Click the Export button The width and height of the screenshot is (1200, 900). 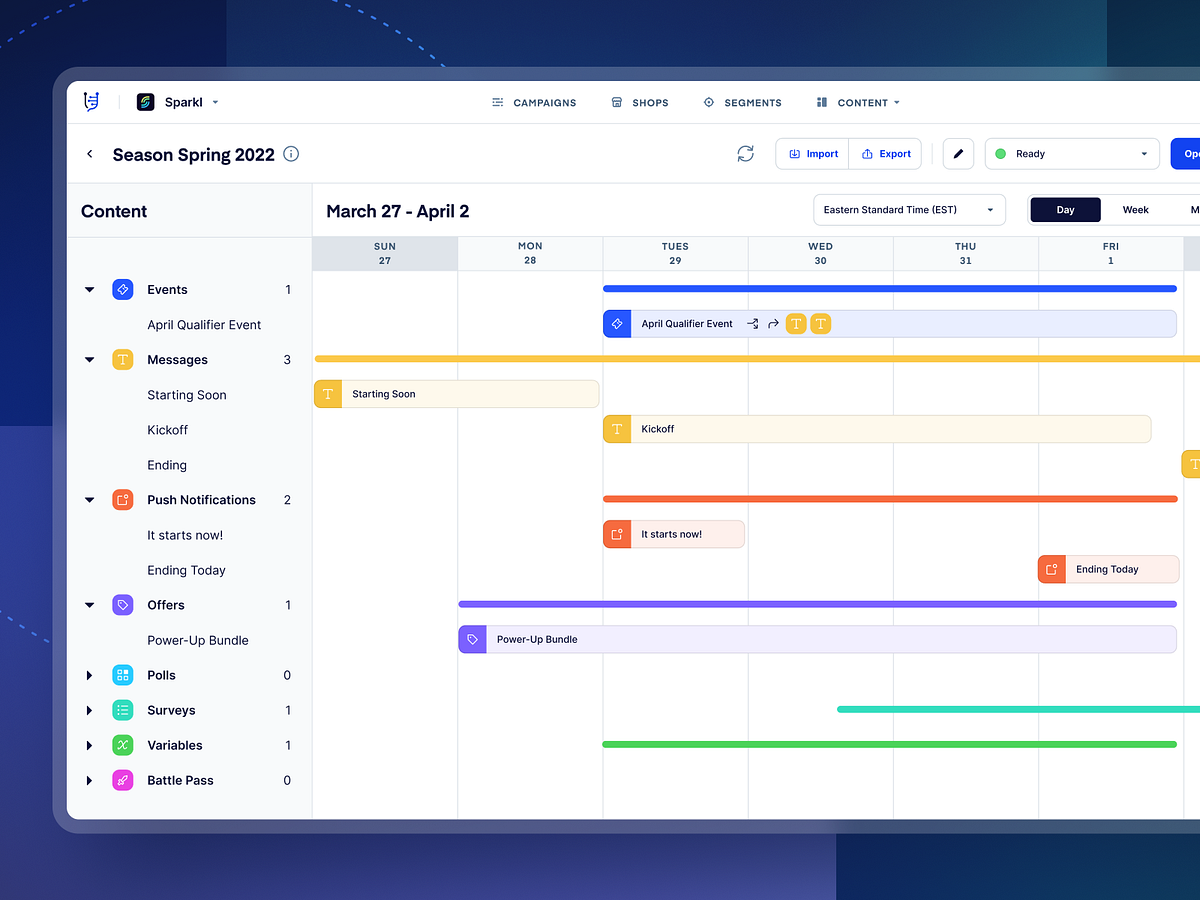(885, 153)
